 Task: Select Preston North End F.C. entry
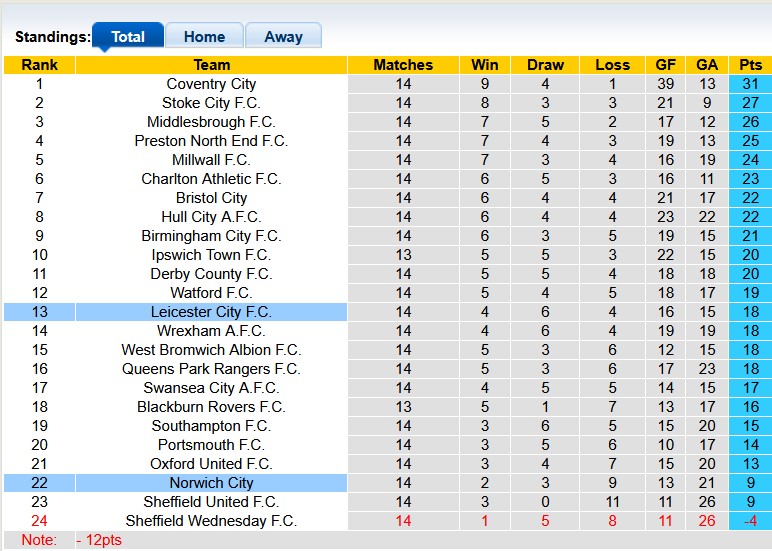coord(211,141)
